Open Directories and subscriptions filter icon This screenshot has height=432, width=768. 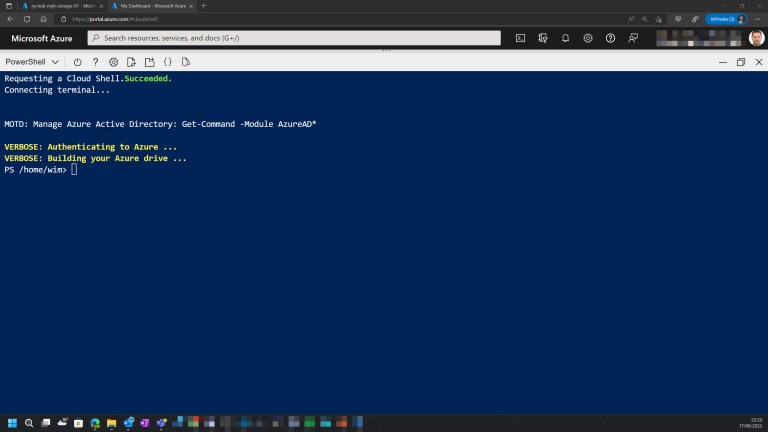pyautogui.click(x=543, y=38)
